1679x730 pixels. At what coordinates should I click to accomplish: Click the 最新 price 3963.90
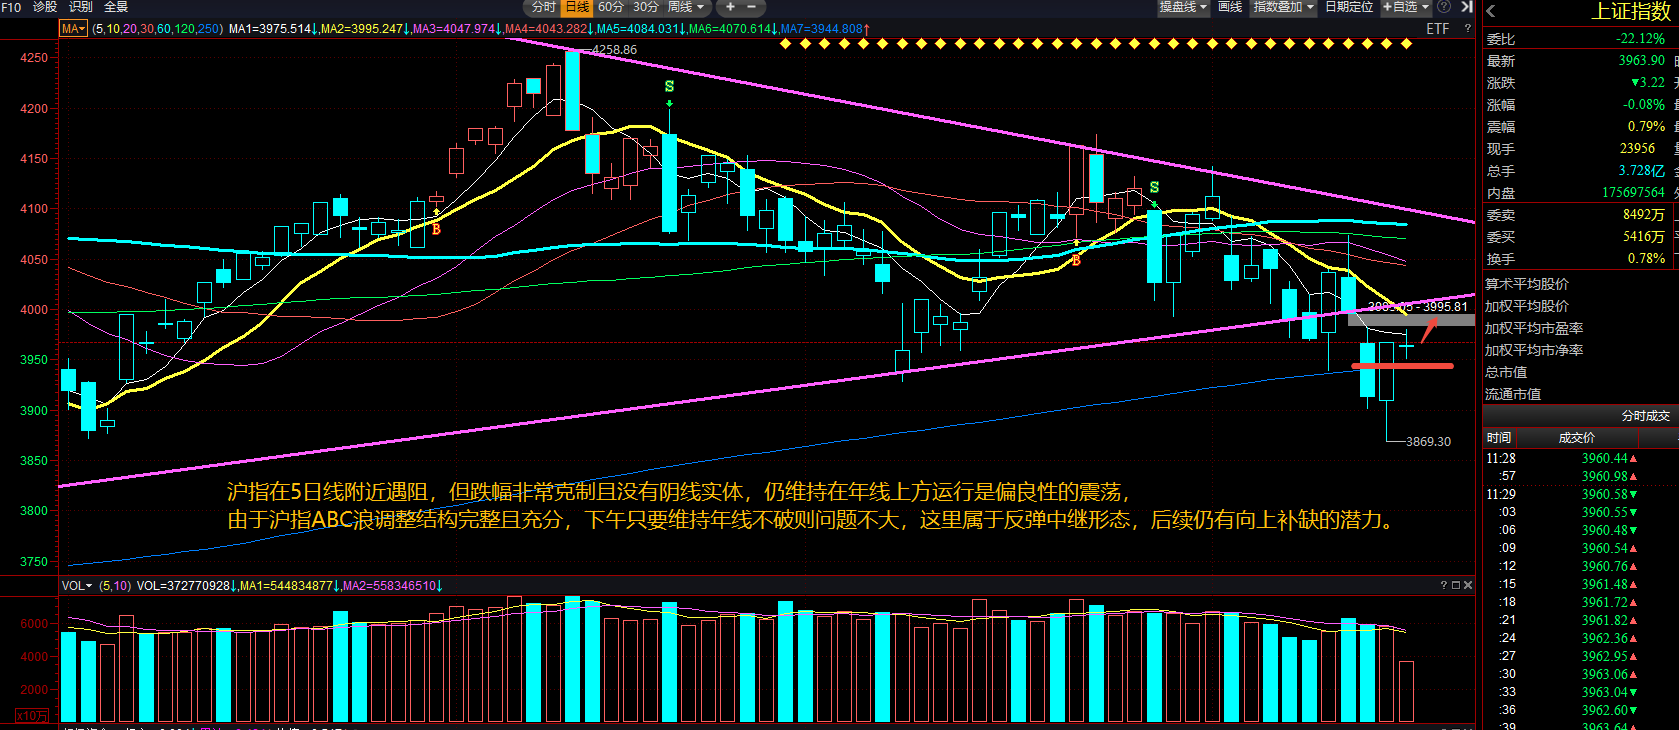click(x=1642, y=61)
